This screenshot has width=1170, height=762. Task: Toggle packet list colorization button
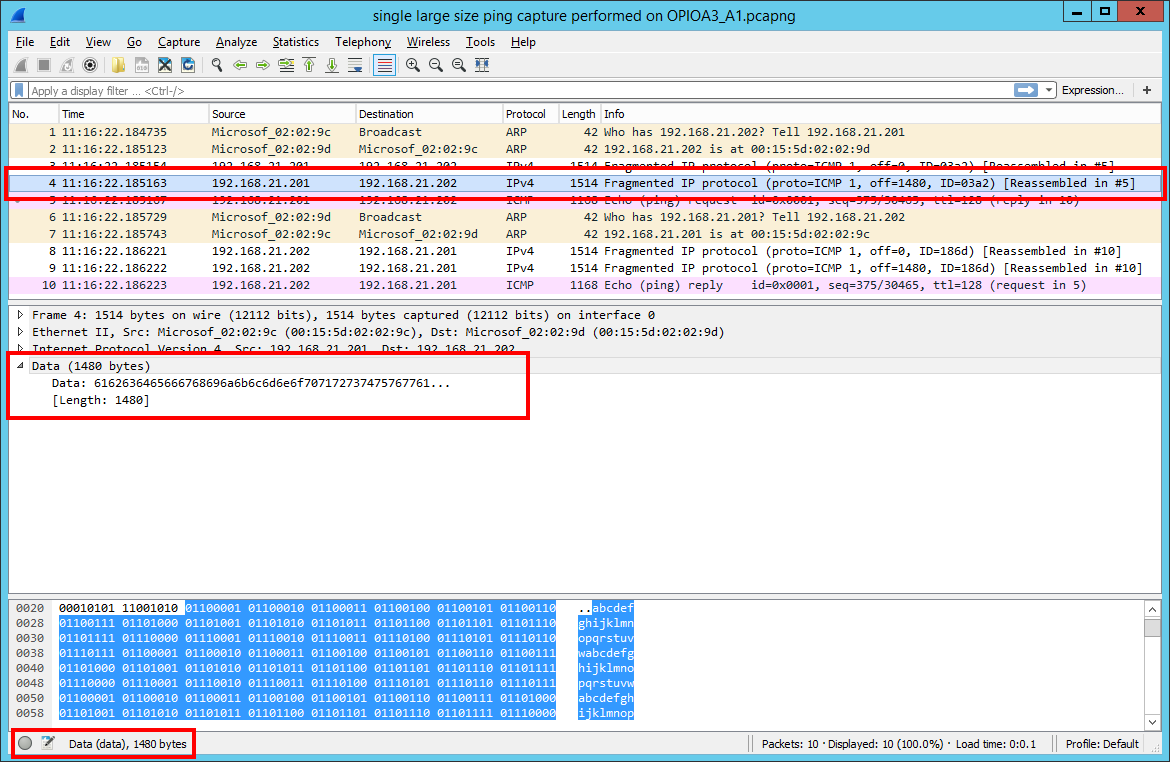tap(384, 65)
